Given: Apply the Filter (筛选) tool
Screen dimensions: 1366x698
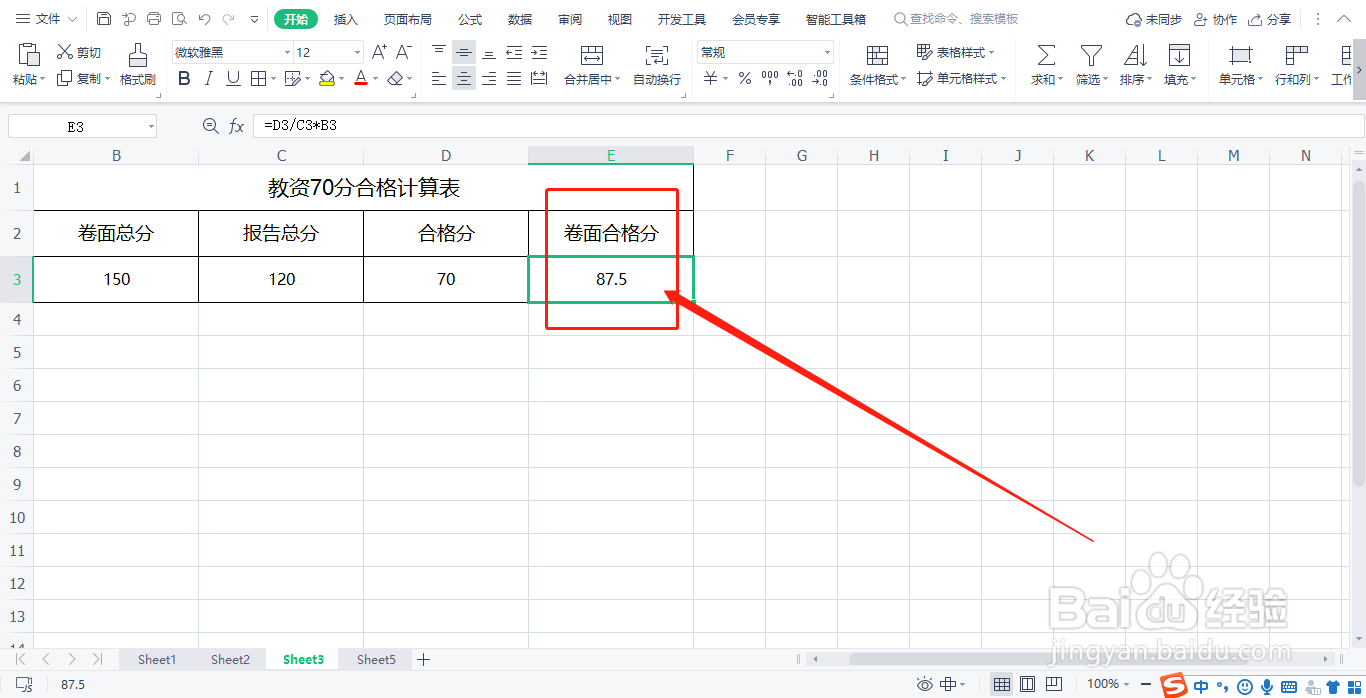Looking at the screenshot, I should (1089, 63).
